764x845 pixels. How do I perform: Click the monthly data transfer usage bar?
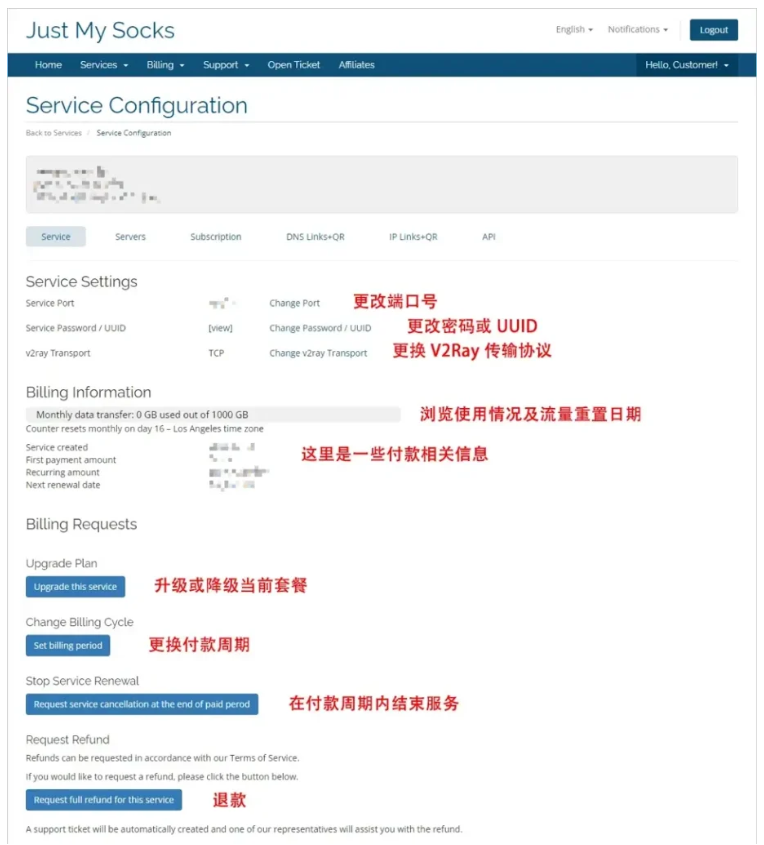[x=213, y=414]
